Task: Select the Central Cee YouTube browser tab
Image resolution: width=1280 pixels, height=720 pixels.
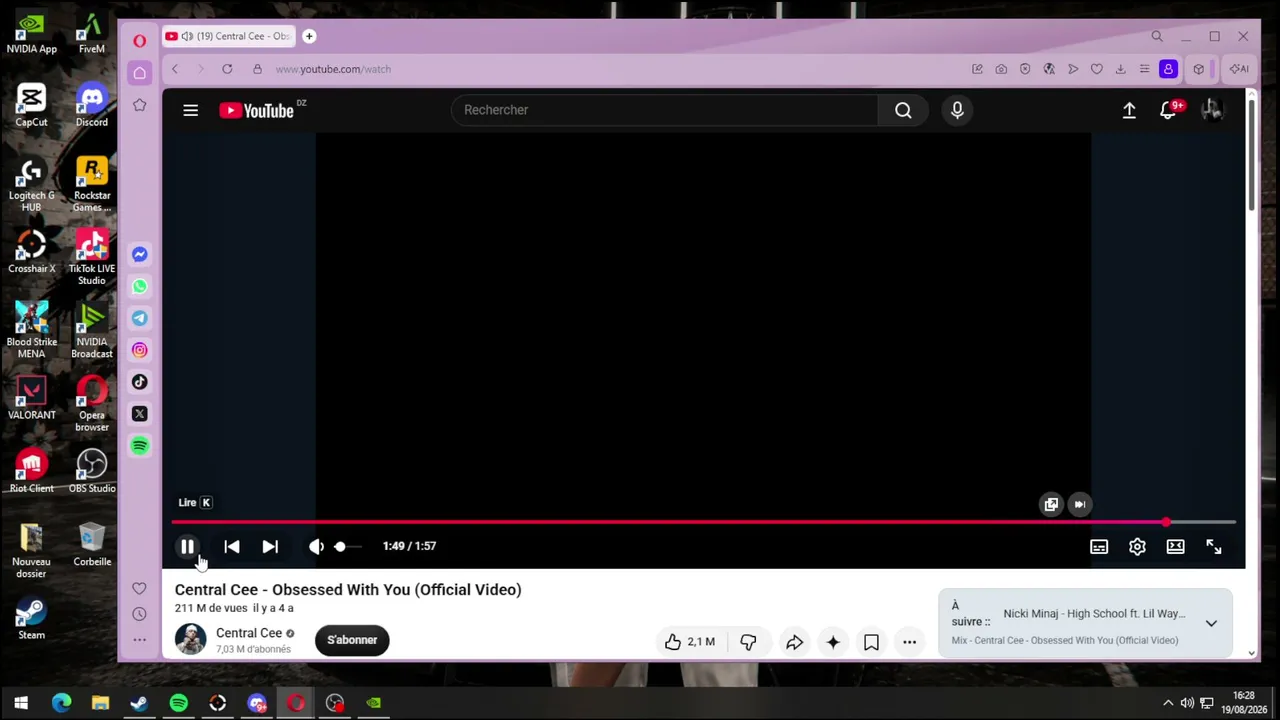Action: [228, 36]
